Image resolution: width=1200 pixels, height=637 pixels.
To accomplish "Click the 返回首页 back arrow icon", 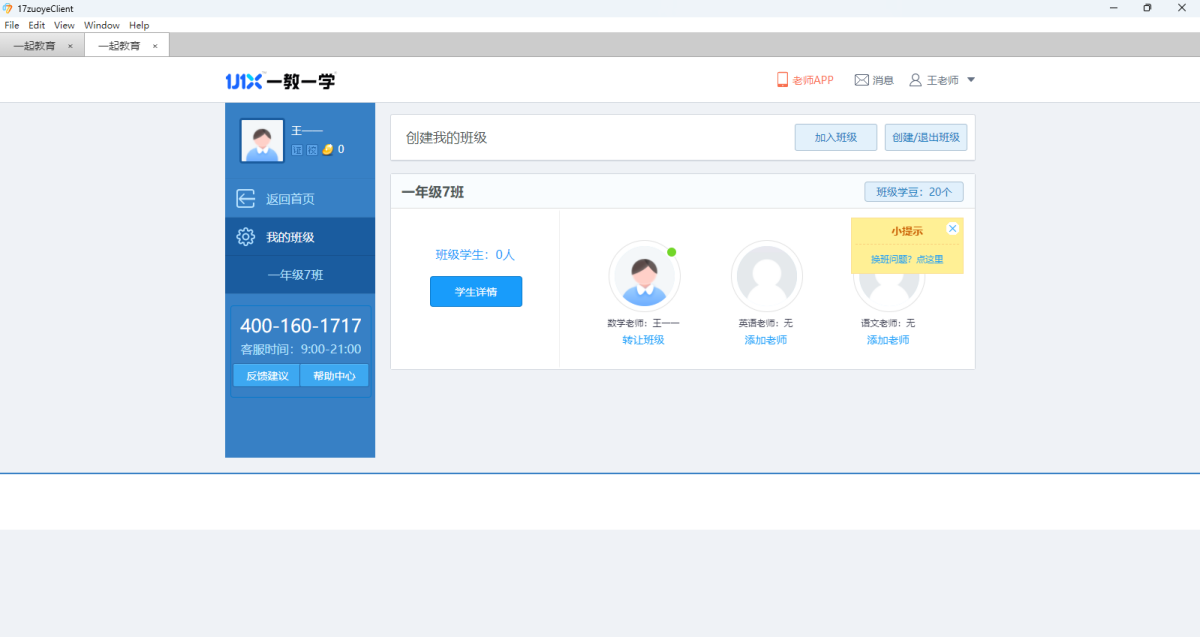I will click(x=246, y=199).
